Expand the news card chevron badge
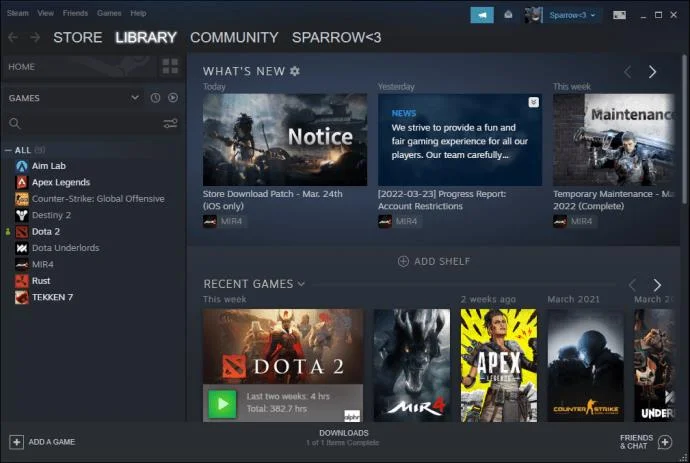 [x=533, y=103]
